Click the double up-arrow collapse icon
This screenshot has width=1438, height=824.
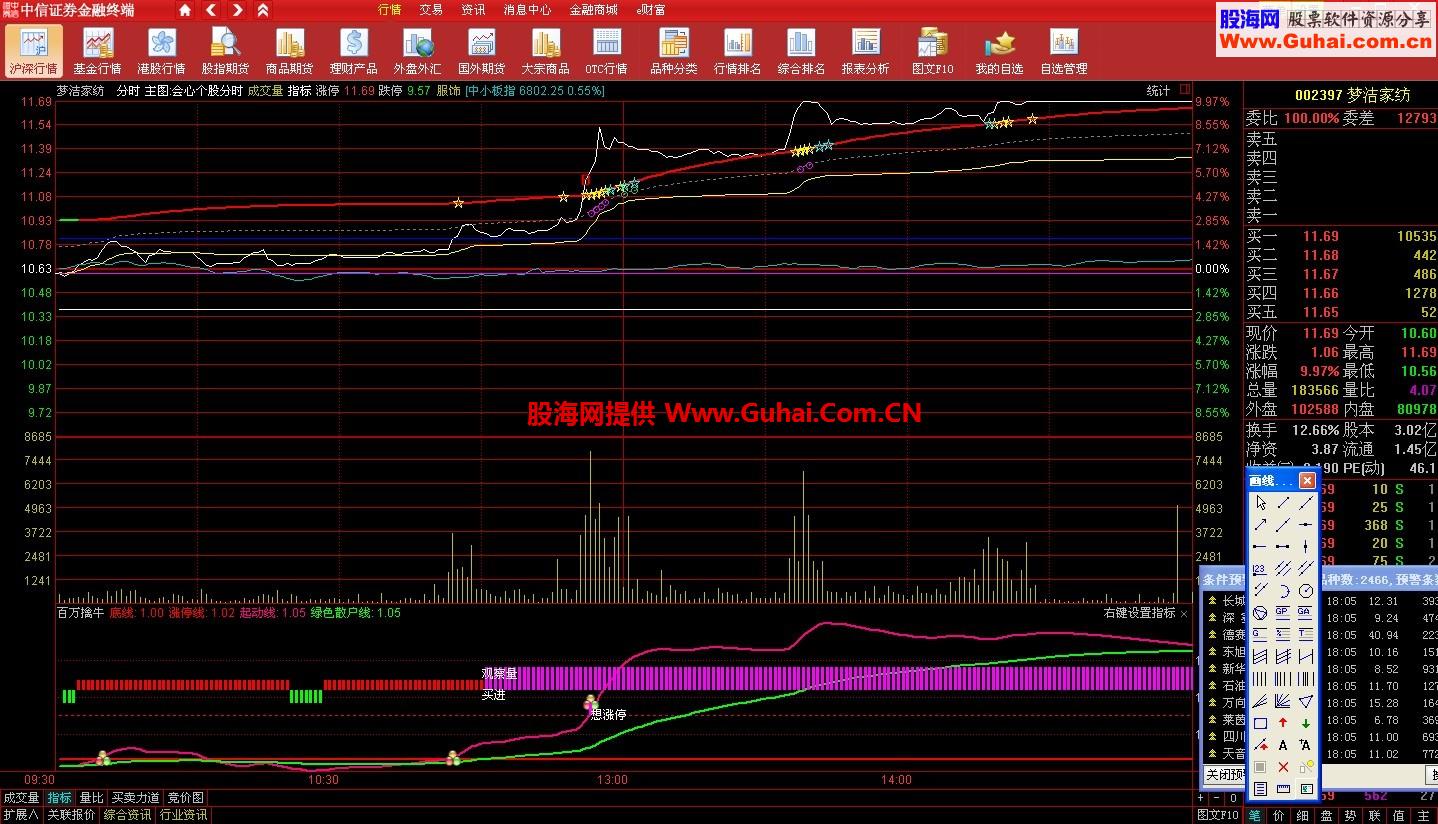click(x=262, y=10)
